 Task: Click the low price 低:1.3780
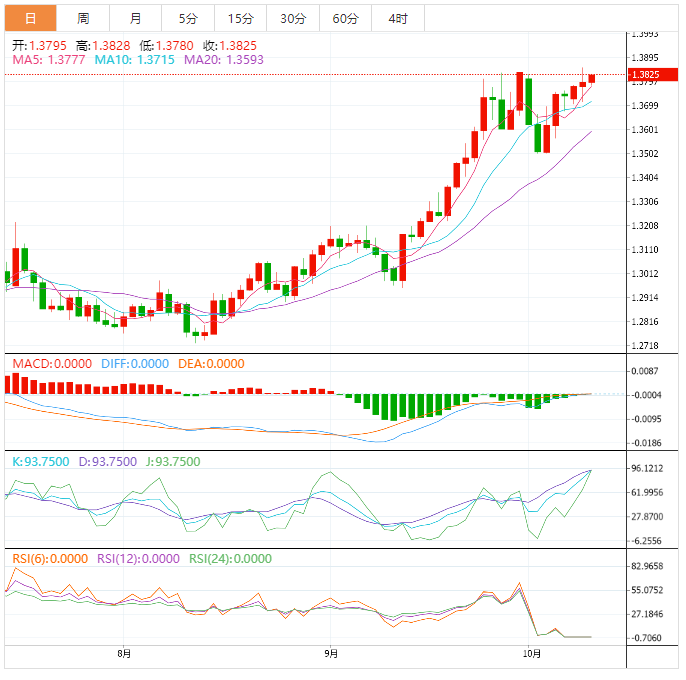(x=167, y=46)
